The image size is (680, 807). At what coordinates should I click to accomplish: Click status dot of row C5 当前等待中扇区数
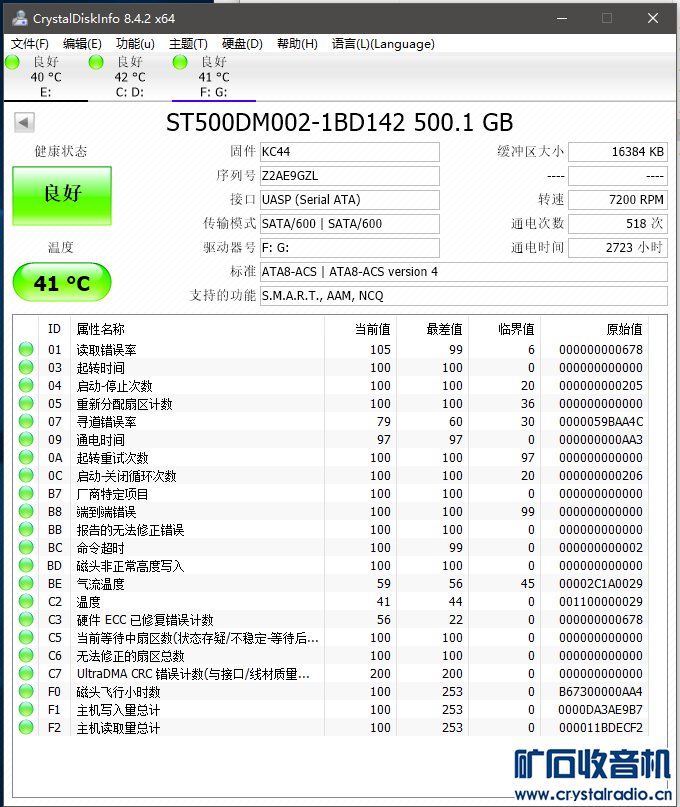26,638
